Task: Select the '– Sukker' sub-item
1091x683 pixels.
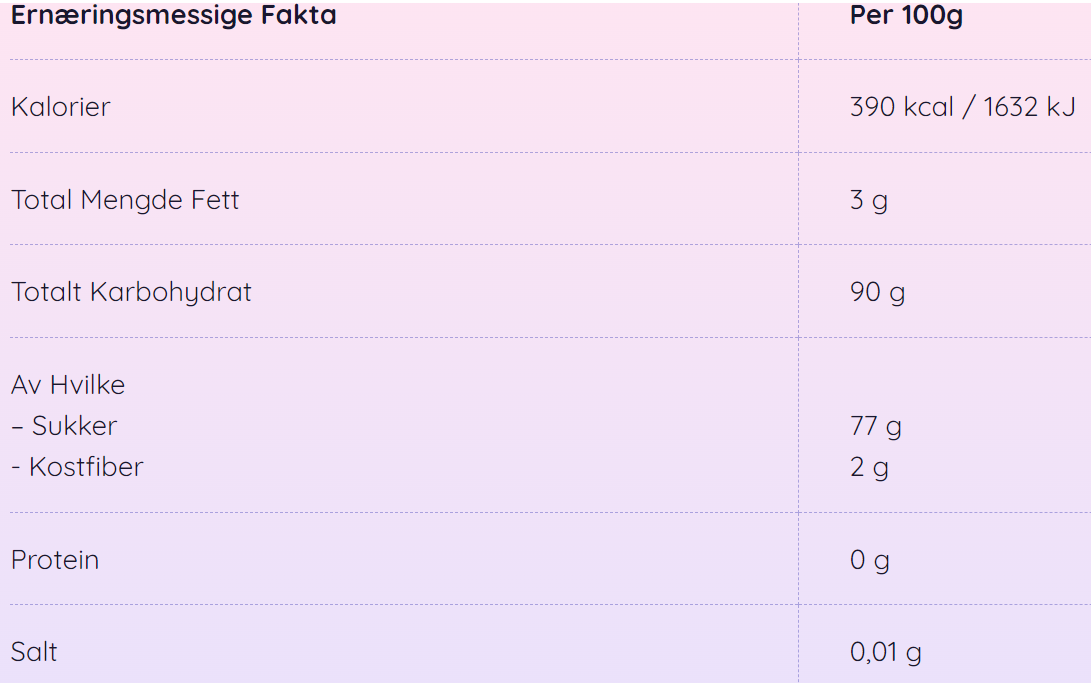Action: coord(65,426)
